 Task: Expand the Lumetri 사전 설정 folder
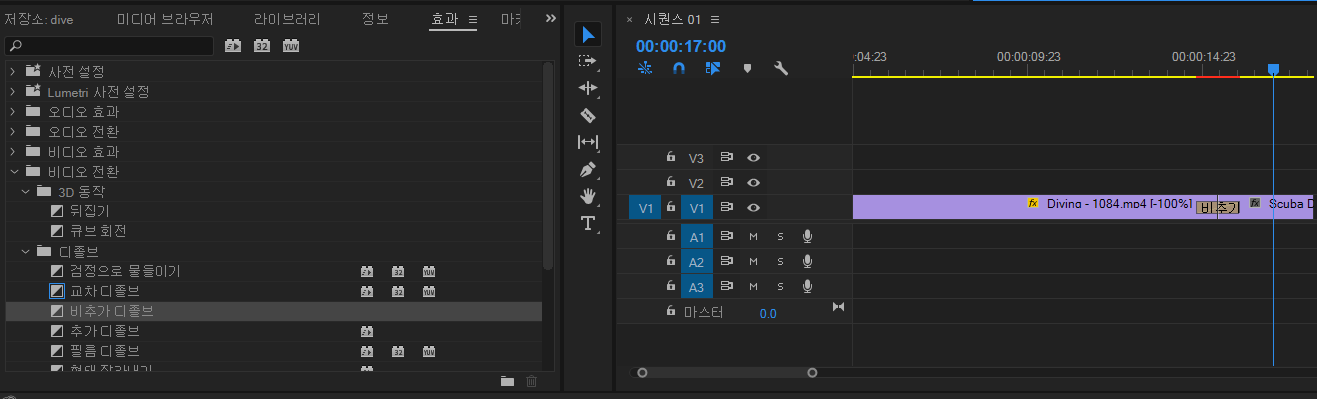(12, 91)
